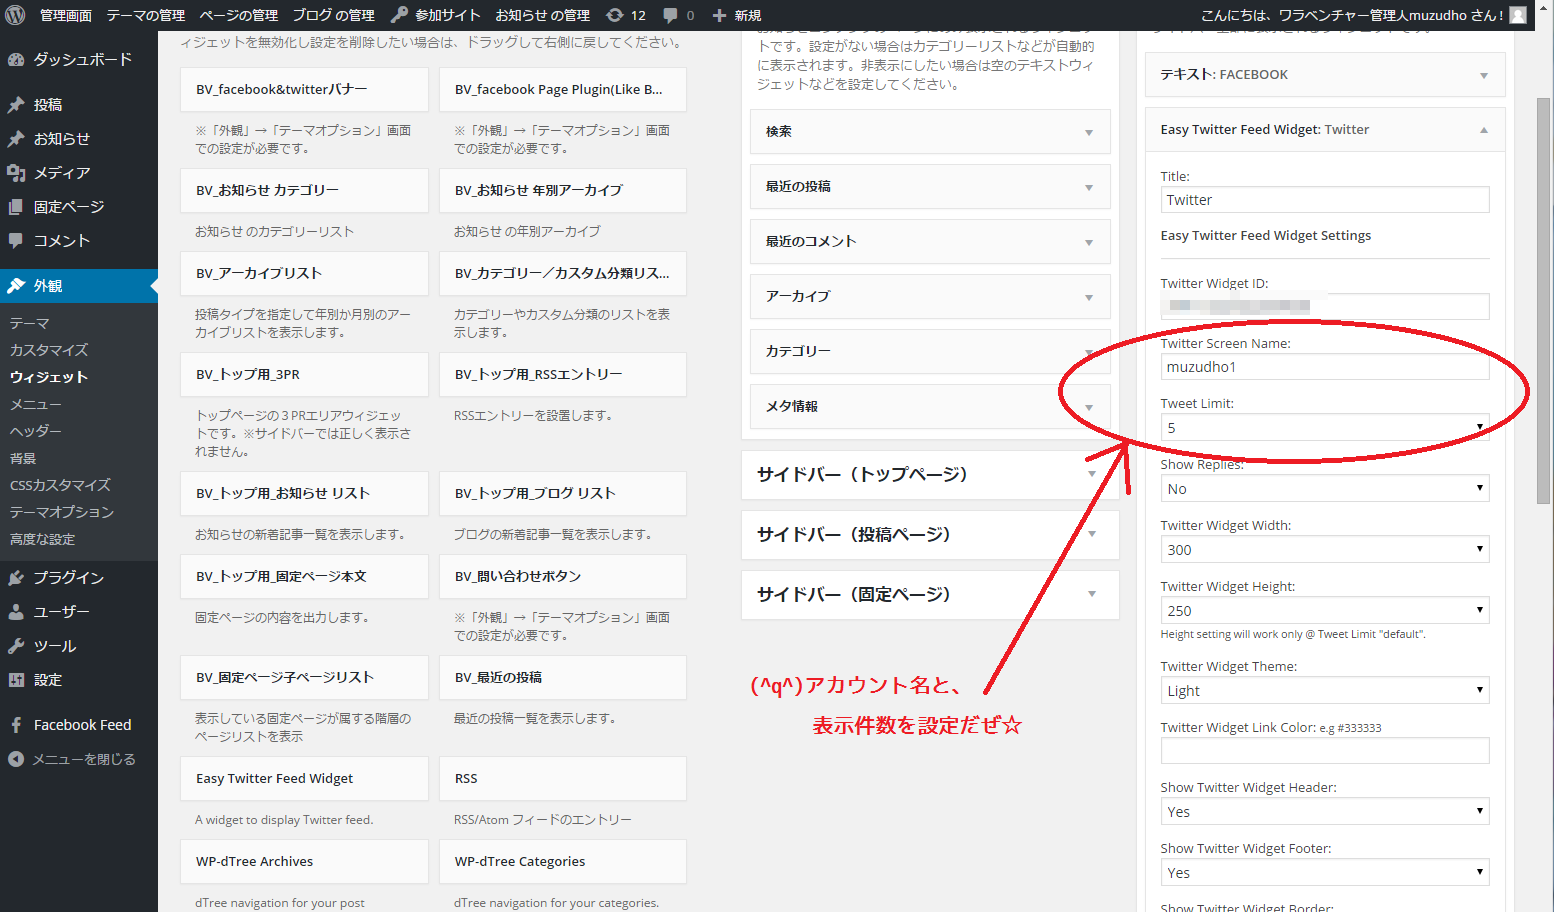Click the user avatar in the admin bar

point(1518,15)
